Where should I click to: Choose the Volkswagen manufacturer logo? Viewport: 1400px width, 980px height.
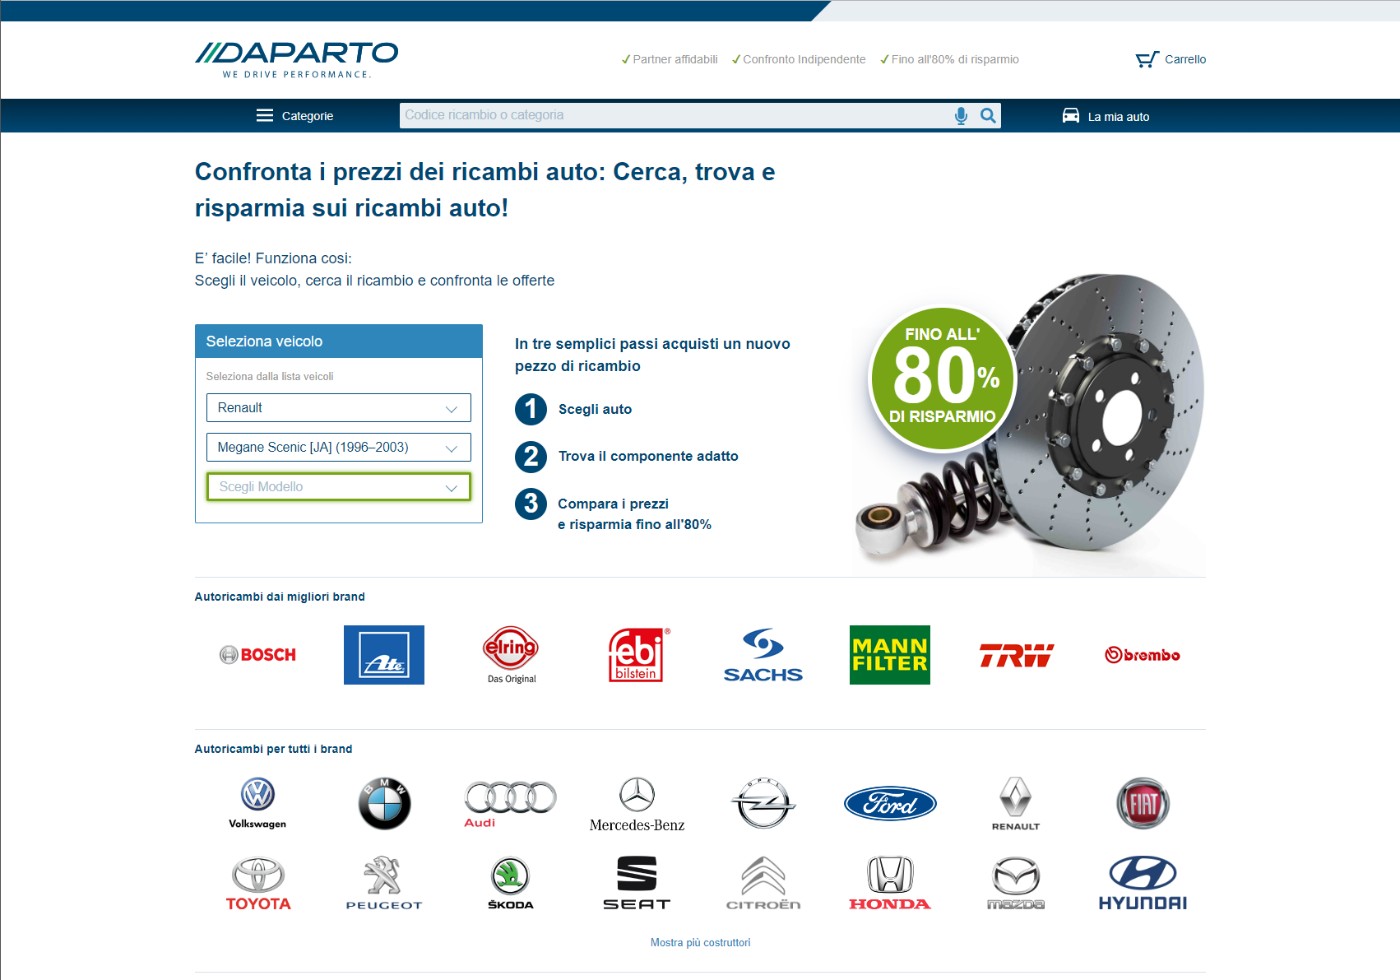coord(258,803)
